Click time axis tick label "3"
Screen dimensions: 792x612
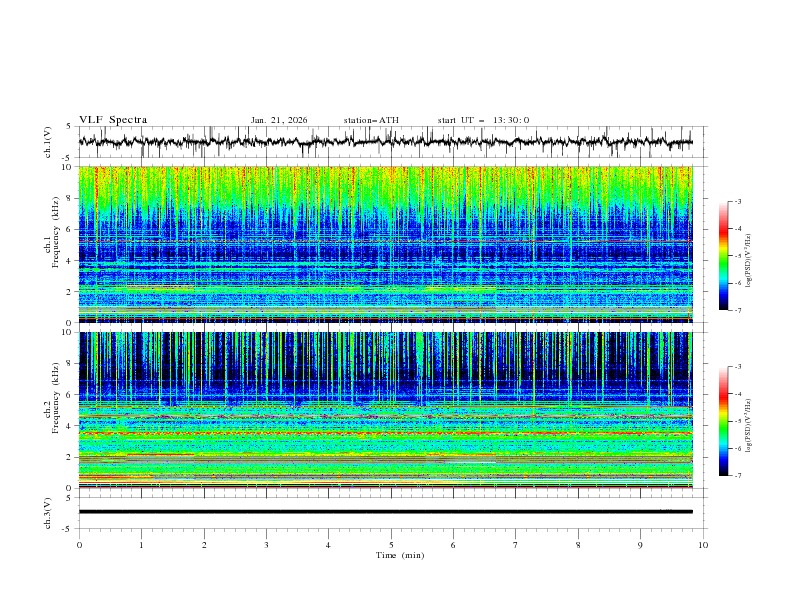pyautogui.click(x=266, y=545)
